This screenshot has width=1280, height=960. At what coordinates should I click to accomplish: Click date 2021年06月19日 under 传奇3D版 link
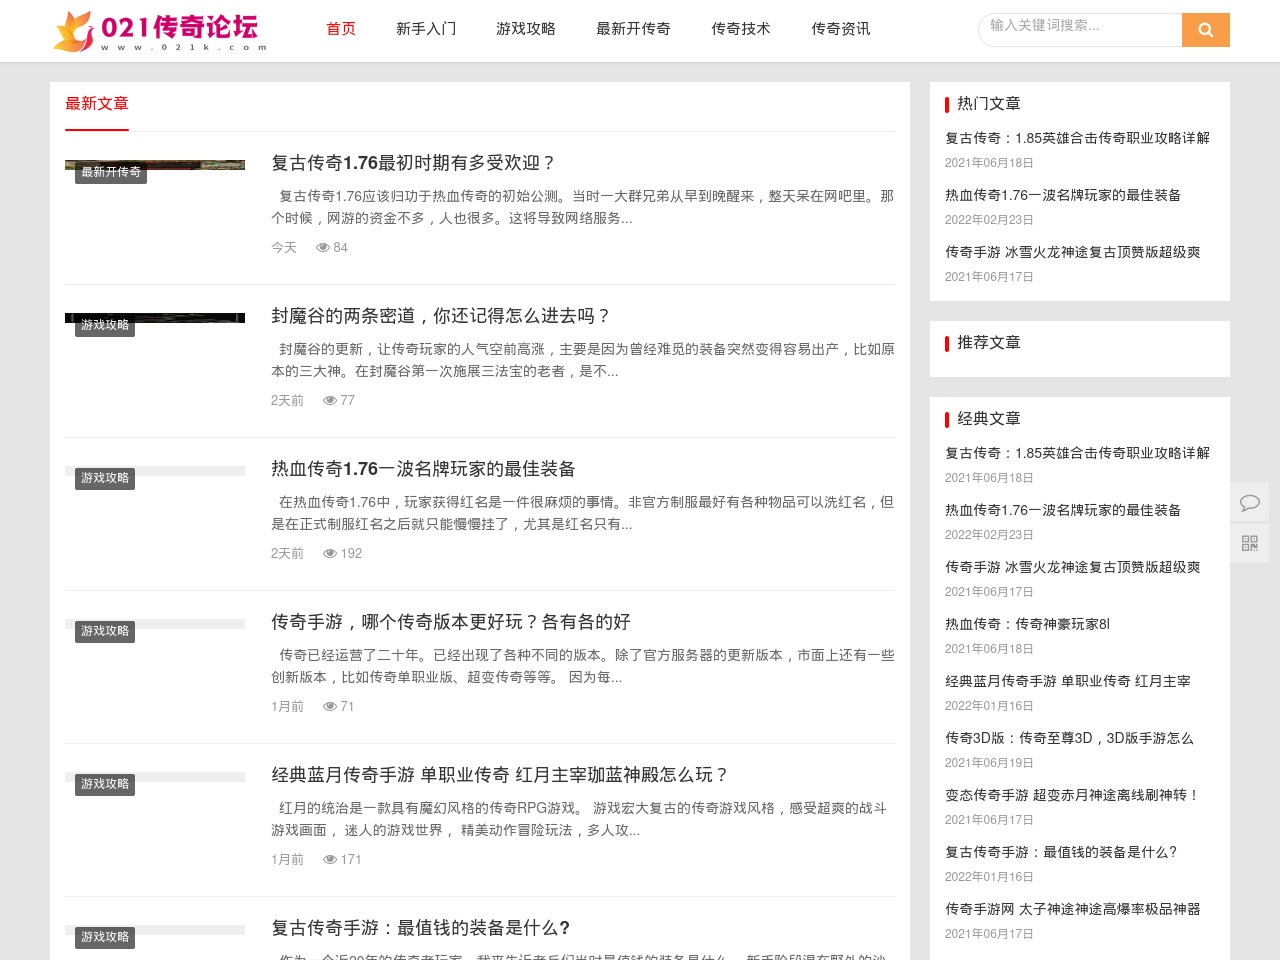[989, 763]
